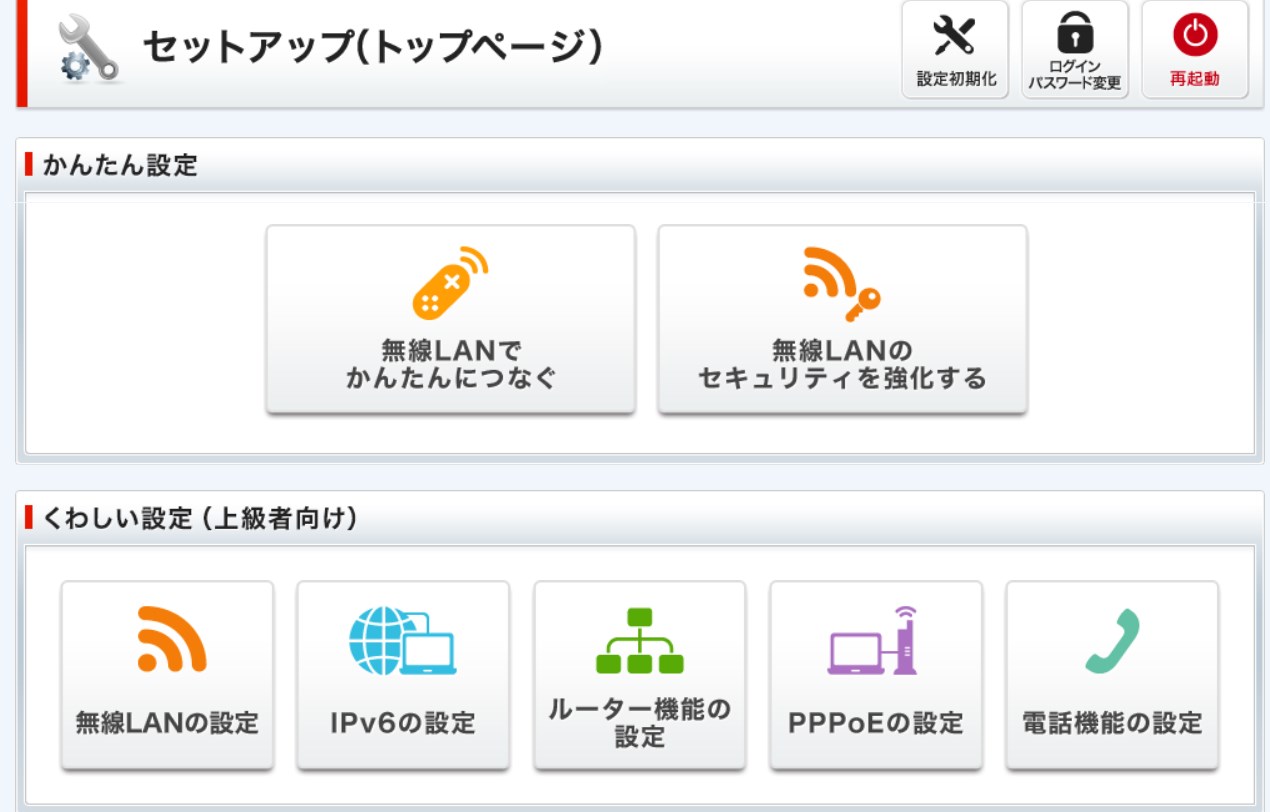Open 無線LANでかんたんにつなぐ setup
Screen dimensions: 1270x812
[x=449, y=318]
